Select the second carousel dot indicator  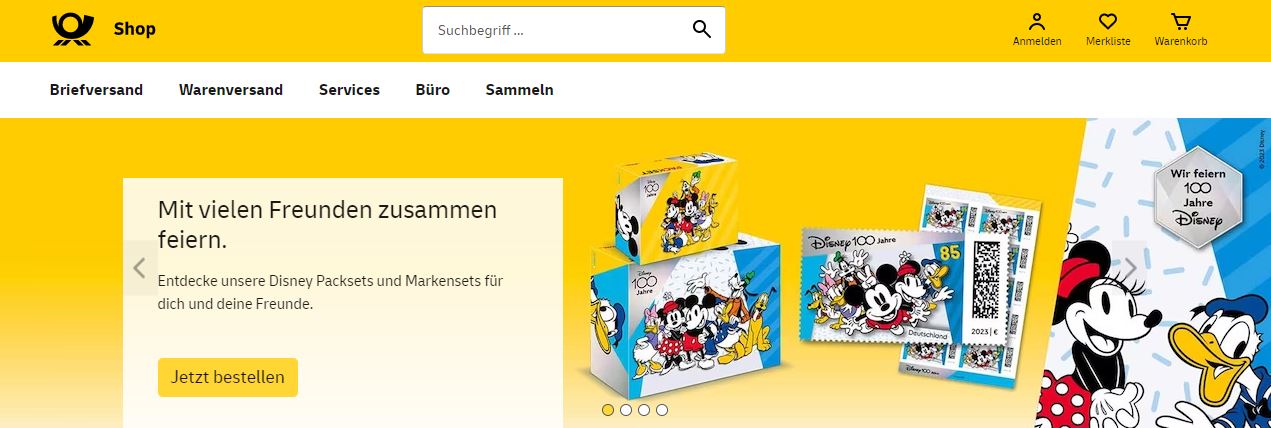point(626,410)
